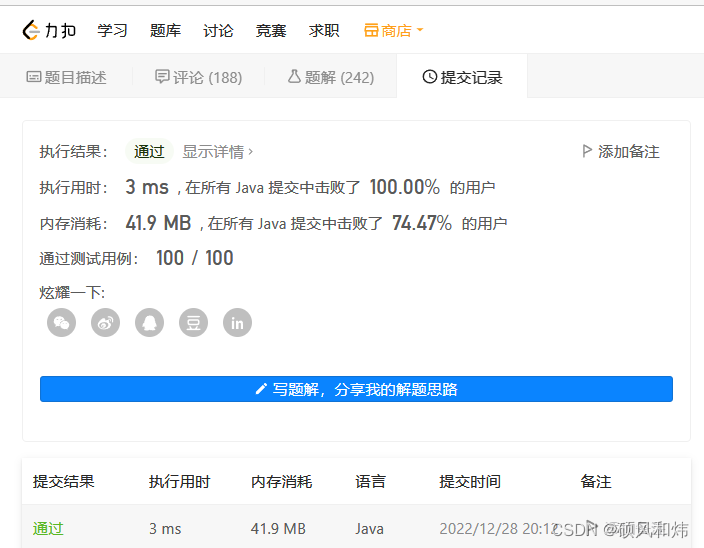The height and width of the screenshot is (548, 704).
Task: Click the 提交结果 column header
Action: 64,482
